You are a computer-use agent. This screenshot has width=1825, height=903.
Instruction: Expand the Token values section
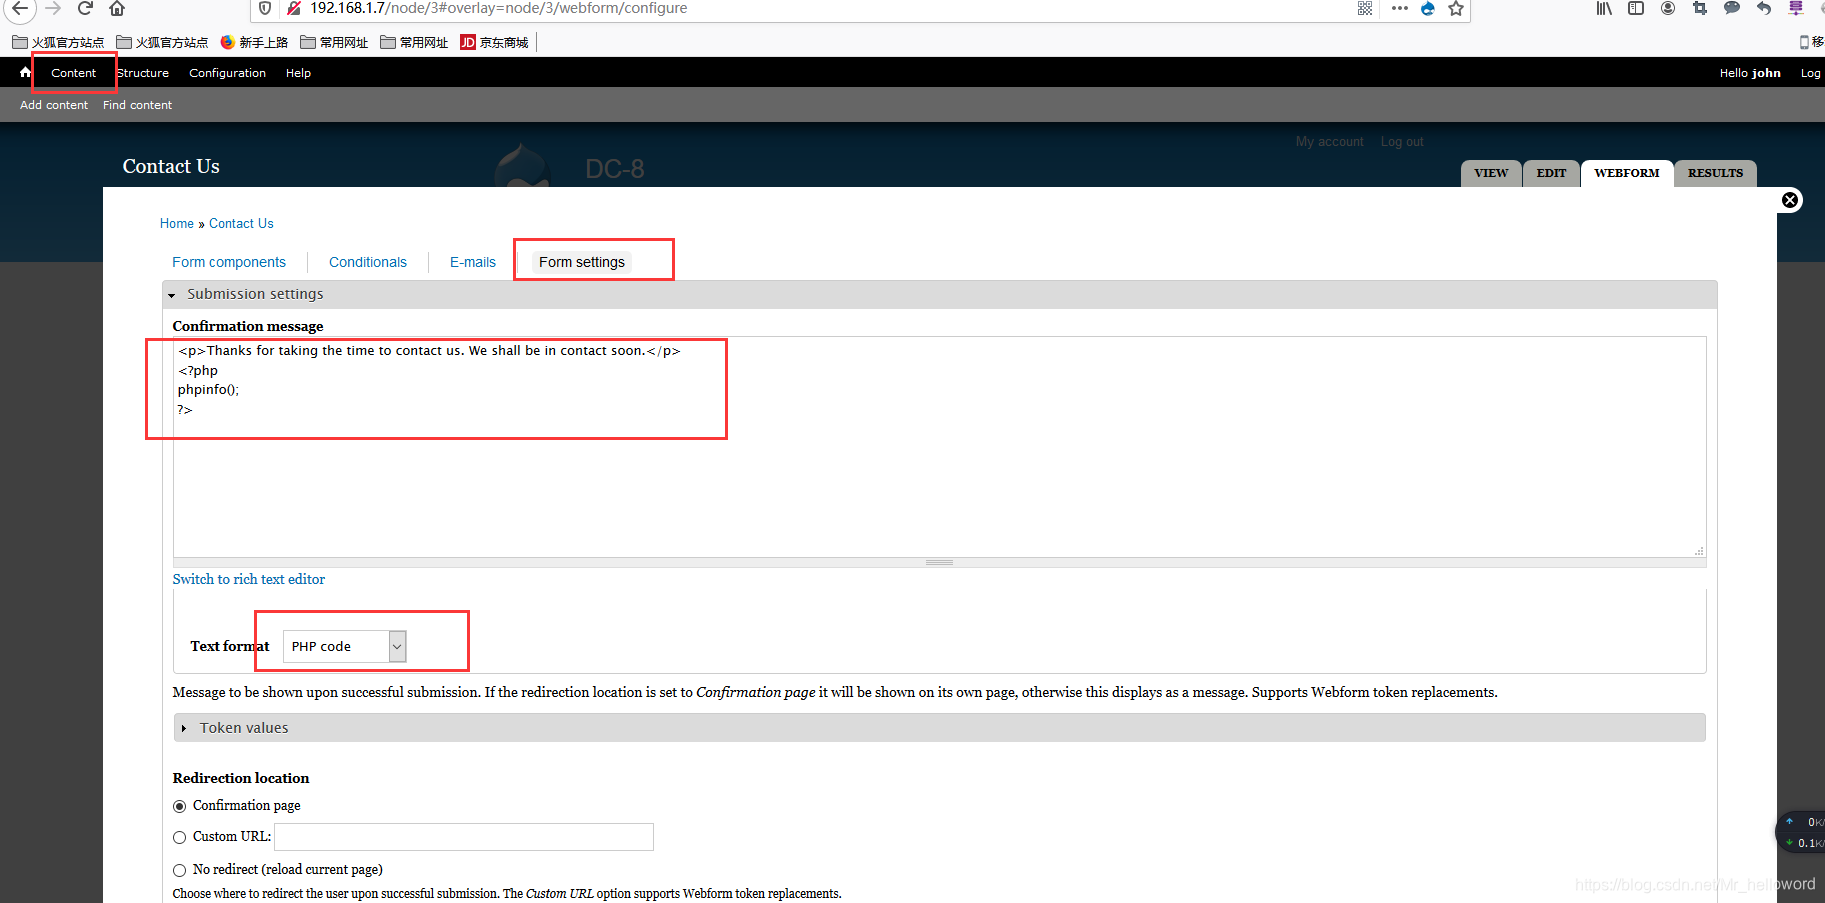[243, 728]
